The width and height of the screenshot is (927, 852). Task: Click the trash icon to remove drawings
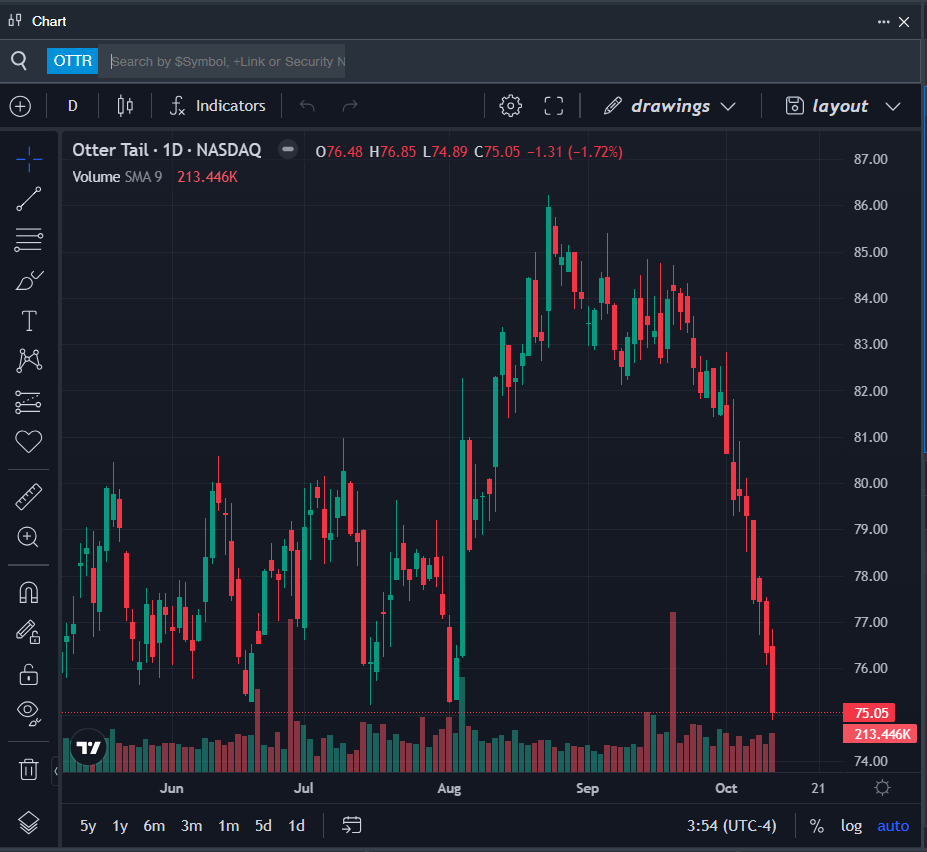(x=29, y=769)
